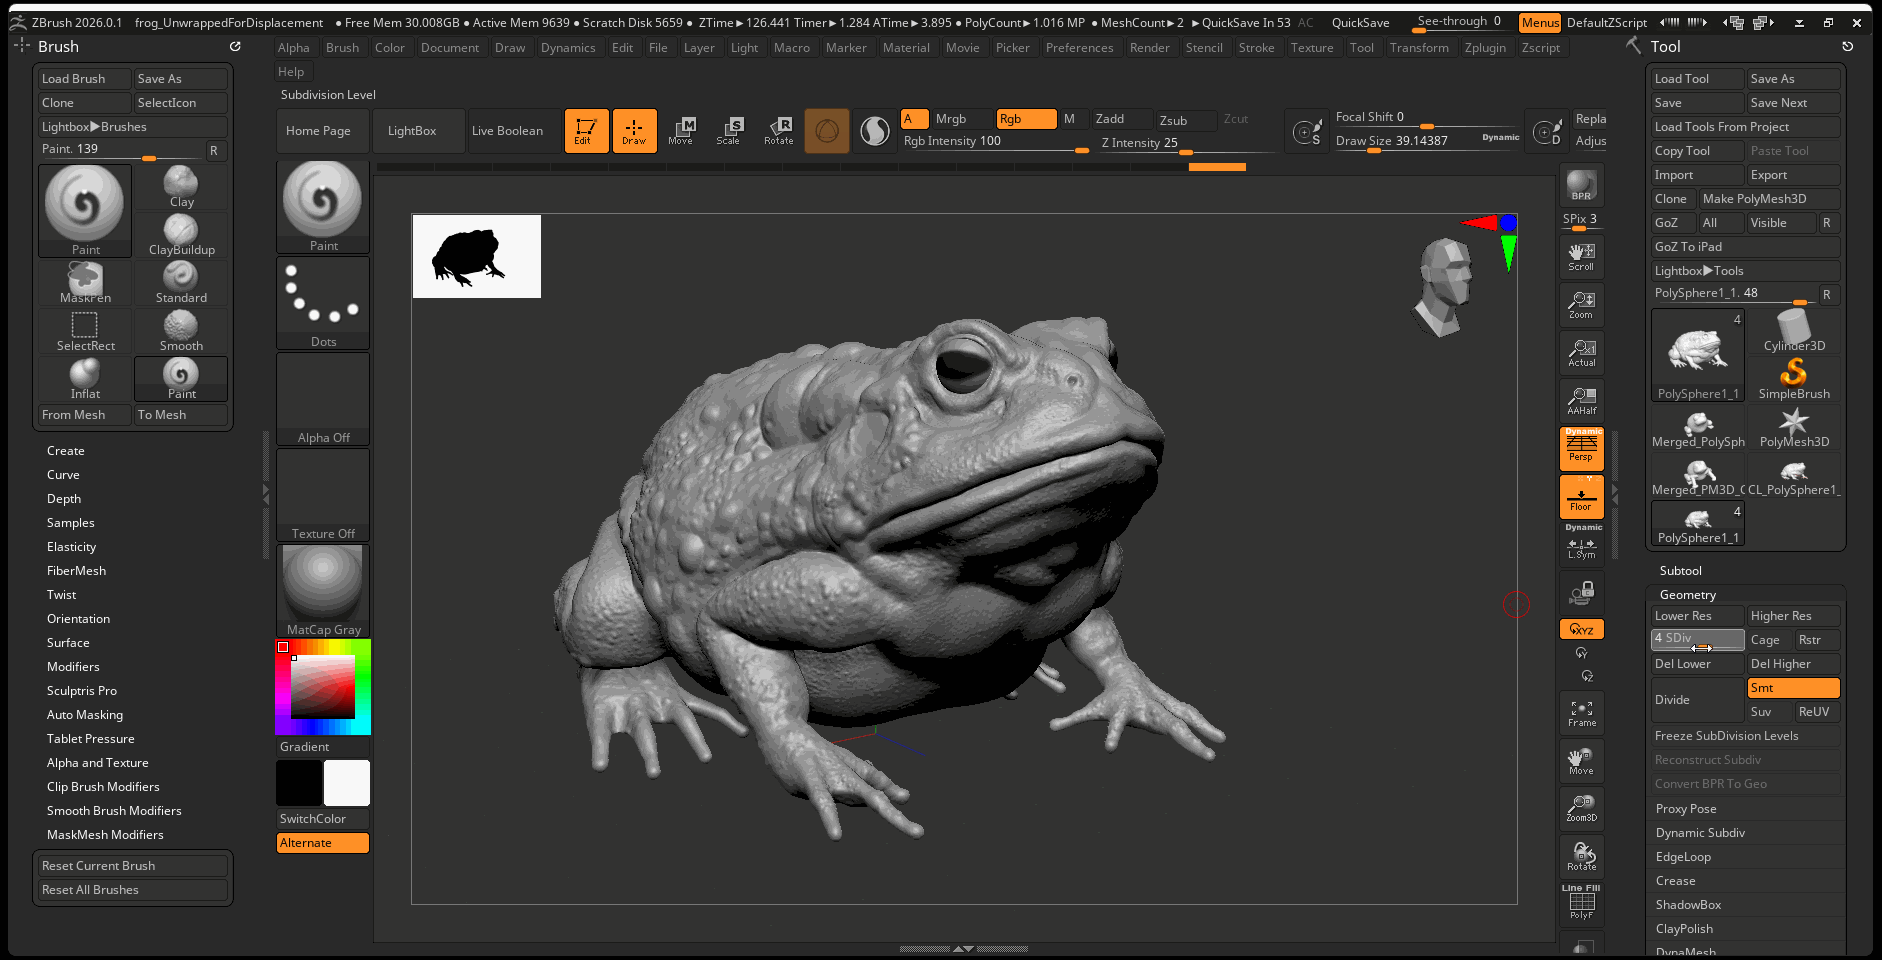This screenshot has height=960, width=1882.
Task: Expand the Sculptris Pro brush section
Action: (x=82, y=691)
